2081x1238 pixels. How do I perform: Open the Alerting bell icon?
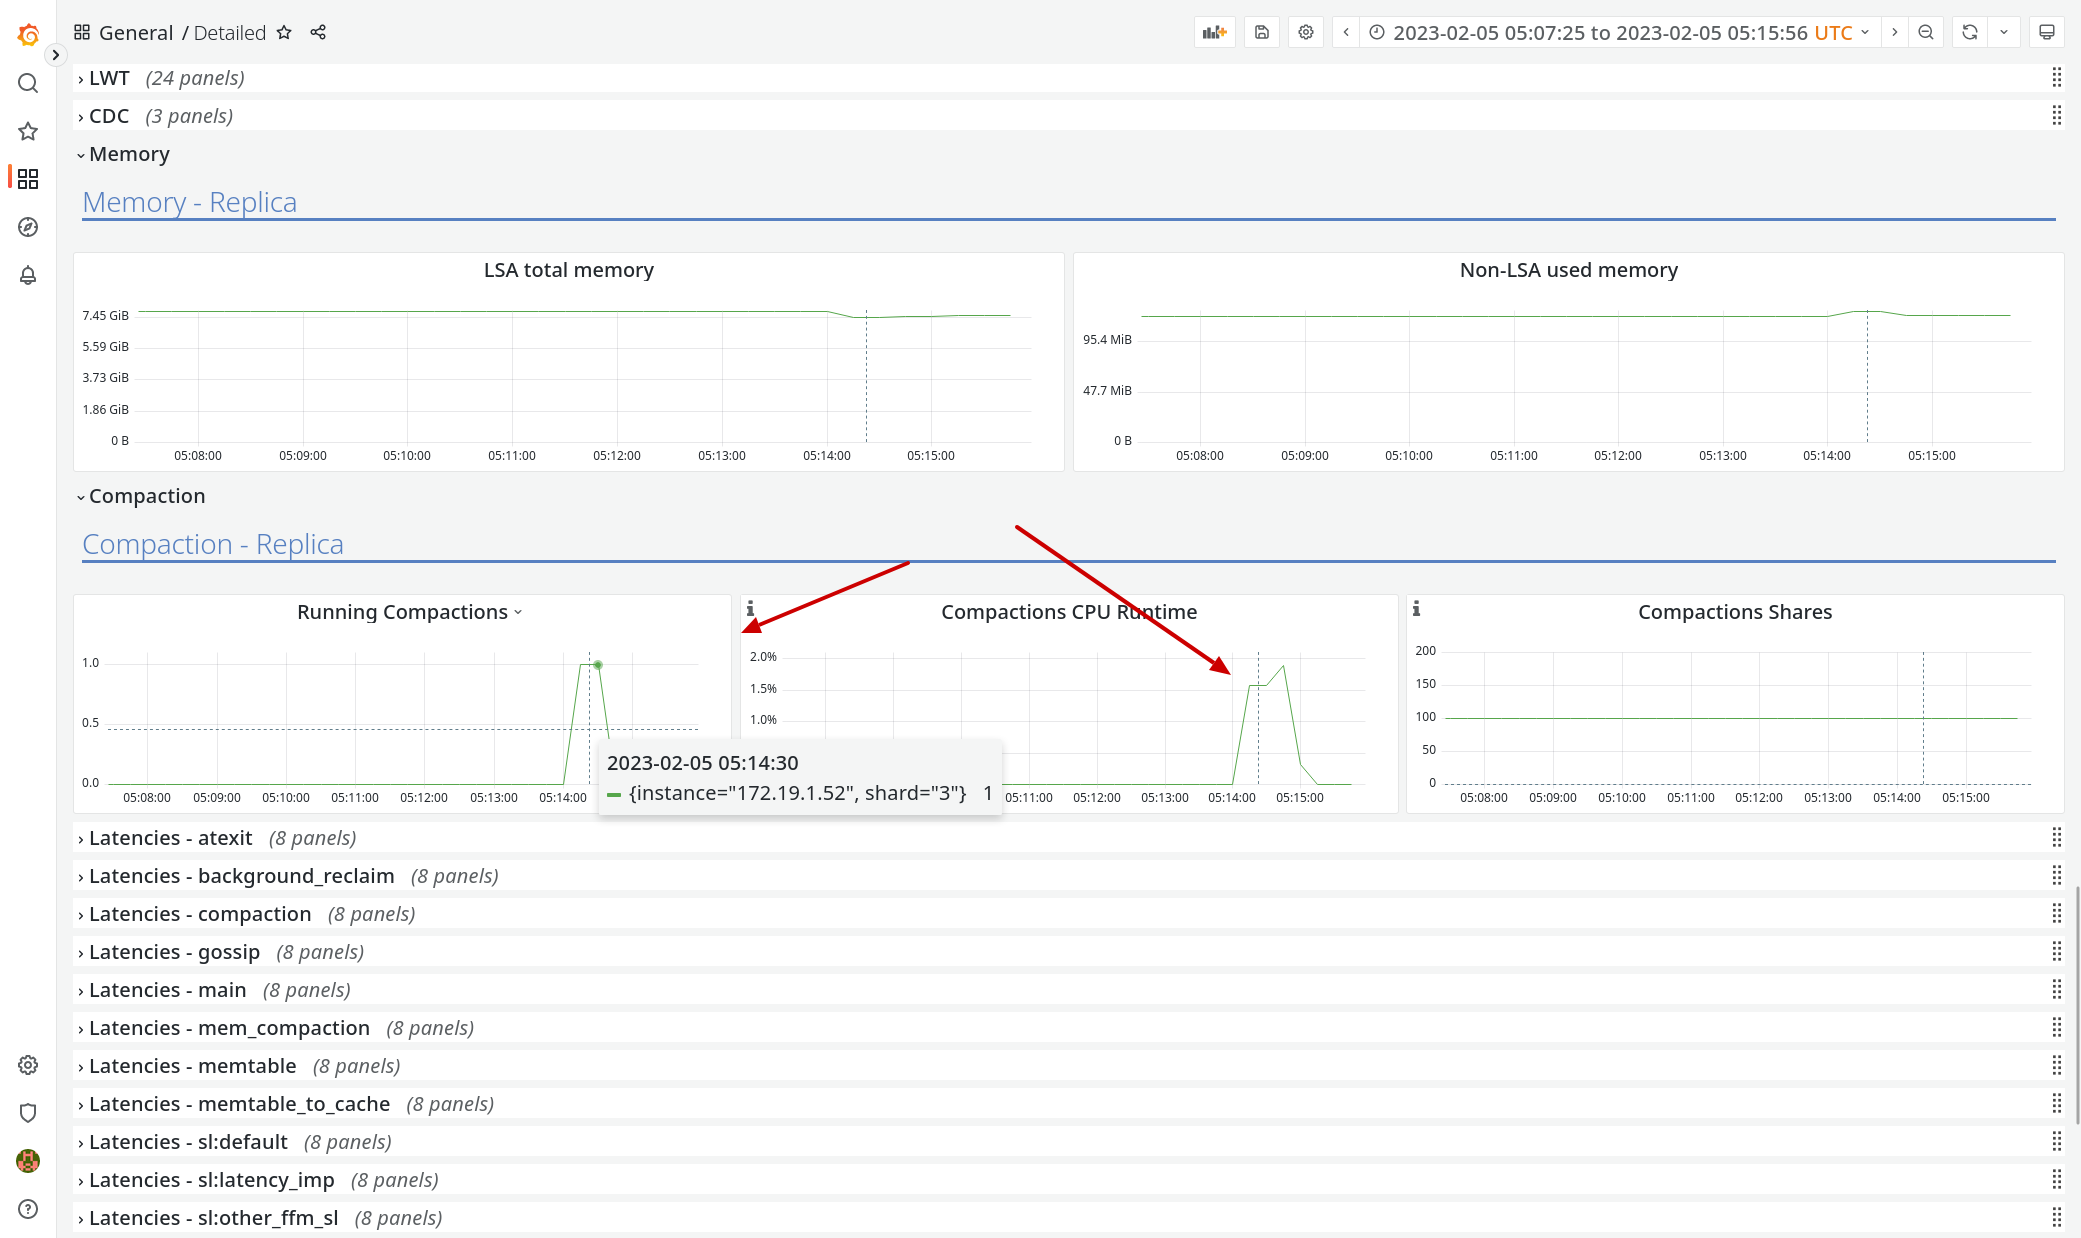pos(28,275)
